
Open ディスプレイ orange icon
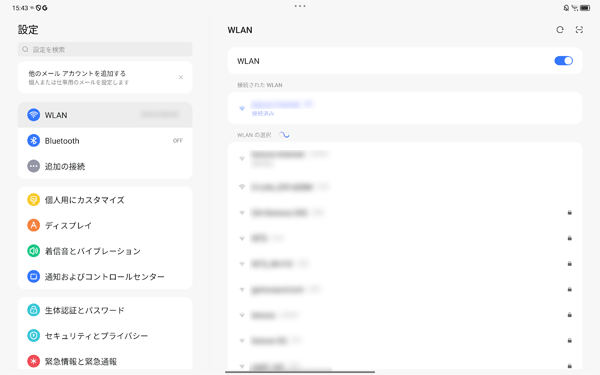pyautogui.click(x=33, y=225)
